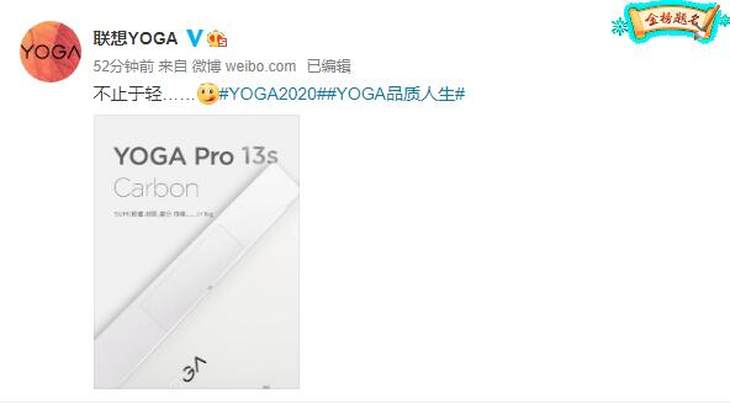Click the blue V verified badge
730x404 pixels.
click(x=195, y=38)
